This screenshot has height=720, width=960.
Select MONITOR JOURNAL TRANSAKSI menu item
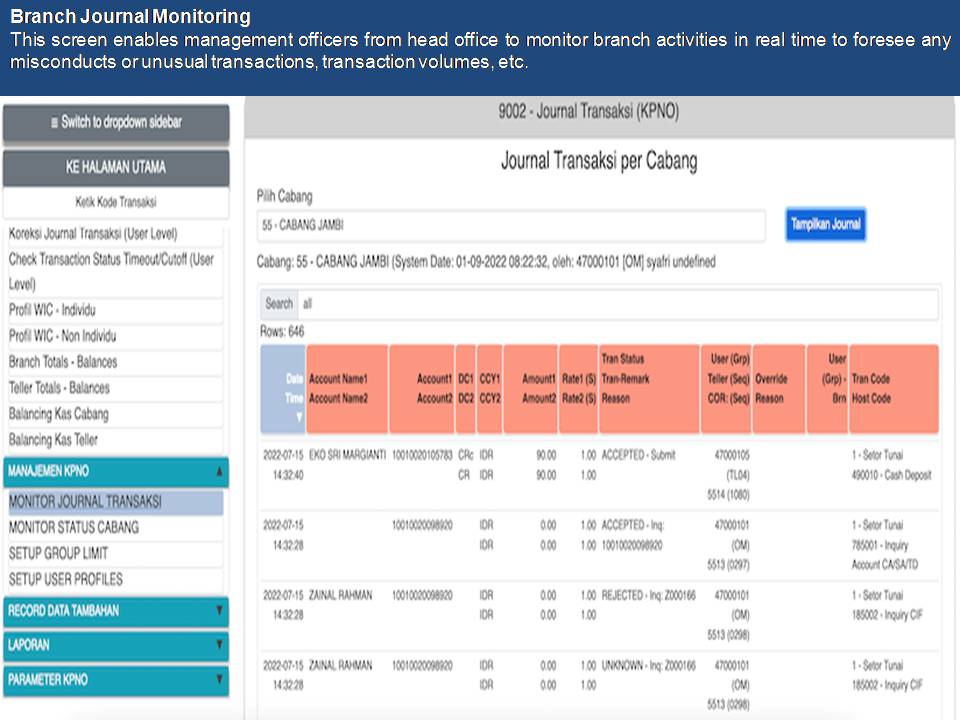coord(116,502)
